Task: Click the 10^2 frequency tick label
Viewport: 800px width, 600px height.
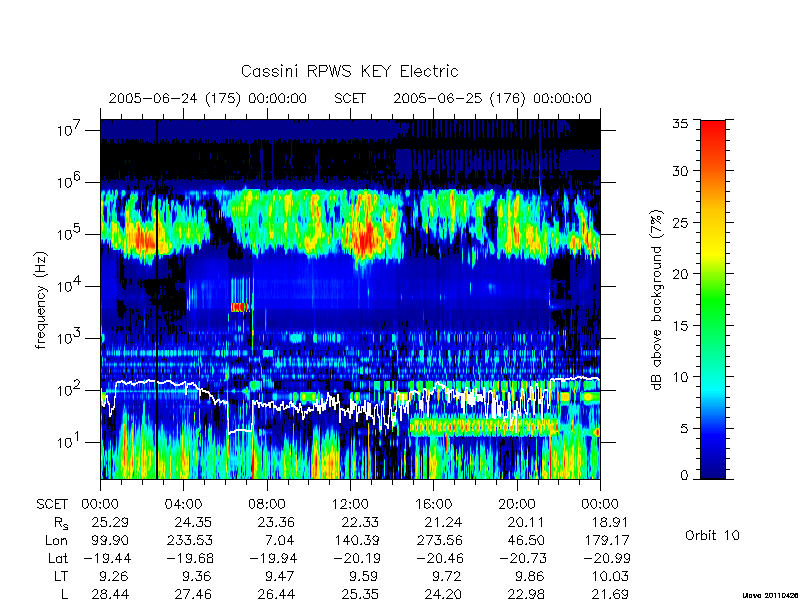Action: click(70, 389)
